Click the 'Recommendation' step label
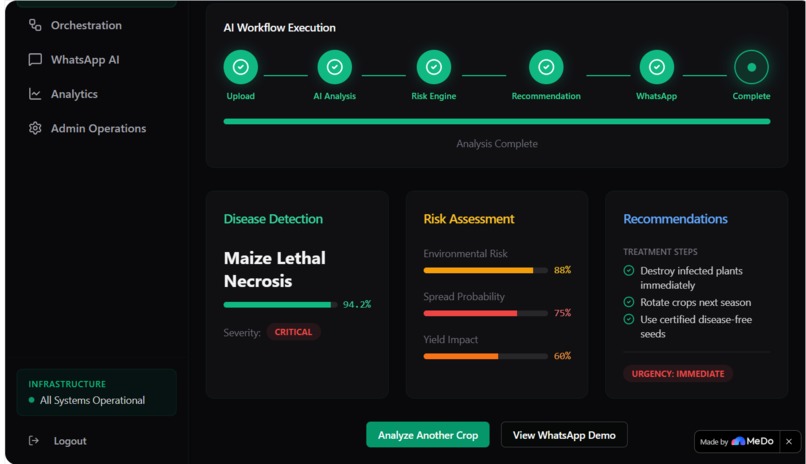 tap(546, 96)
